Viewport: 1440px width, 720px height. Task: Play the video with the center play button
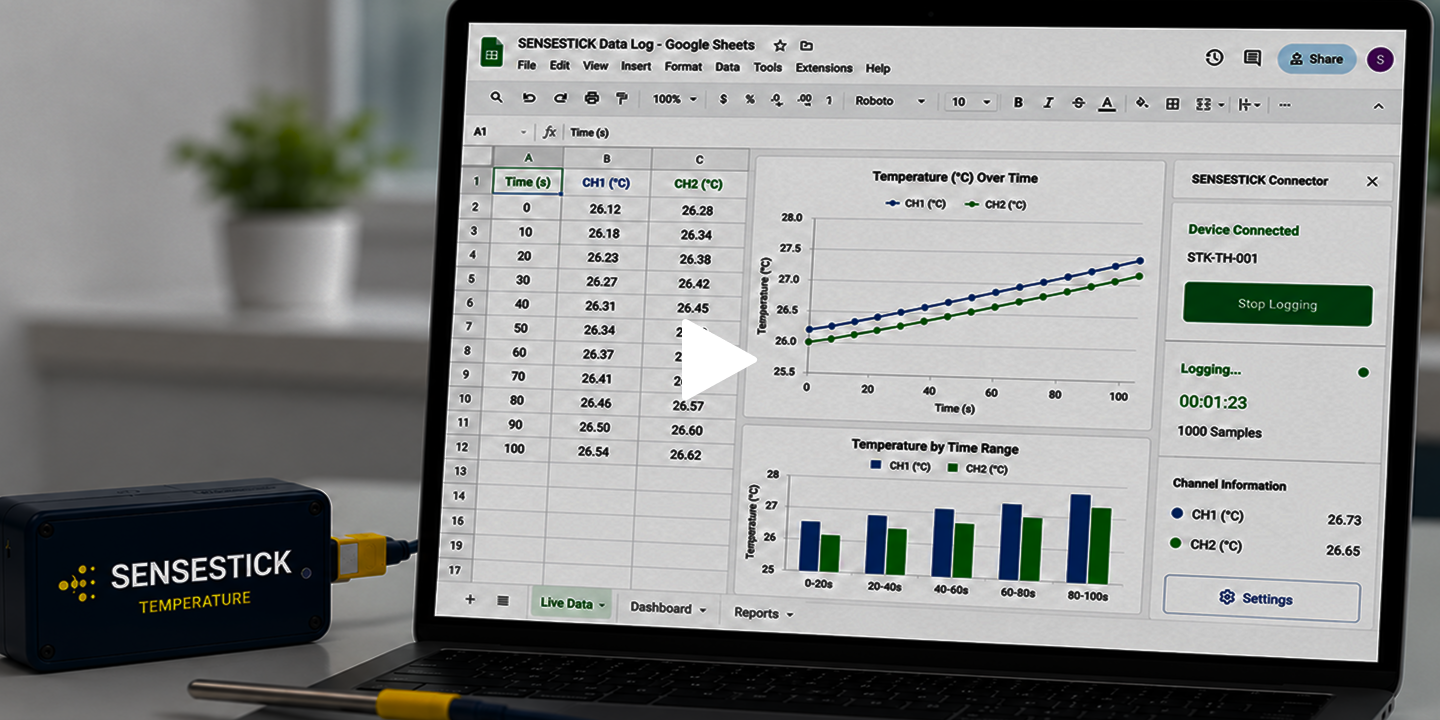click(x=718, y=361)
